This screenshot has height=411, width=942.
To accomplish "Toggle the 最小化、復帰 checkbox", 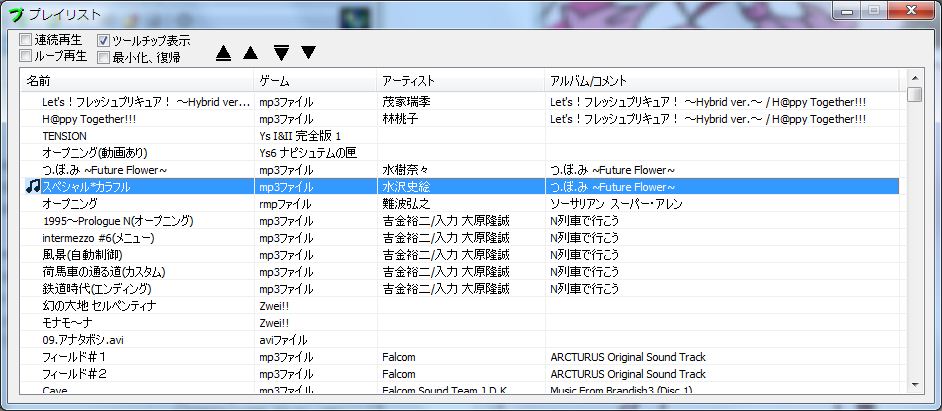I will pyautogui.click(x=104, y=57).
